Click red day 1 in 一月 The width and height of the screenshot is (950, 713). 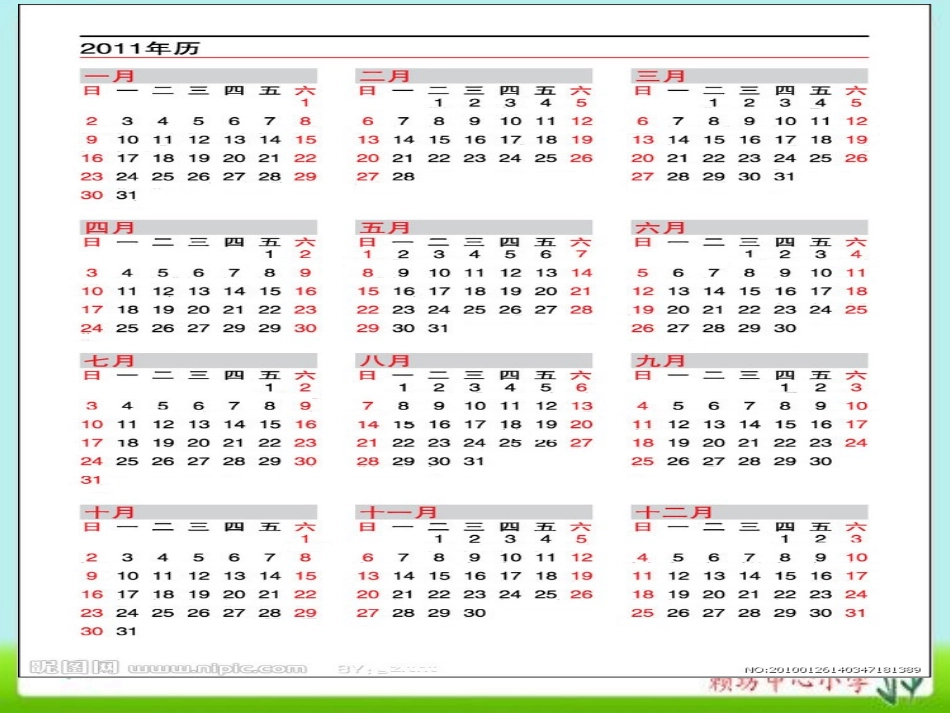click(x=305, y=103)
